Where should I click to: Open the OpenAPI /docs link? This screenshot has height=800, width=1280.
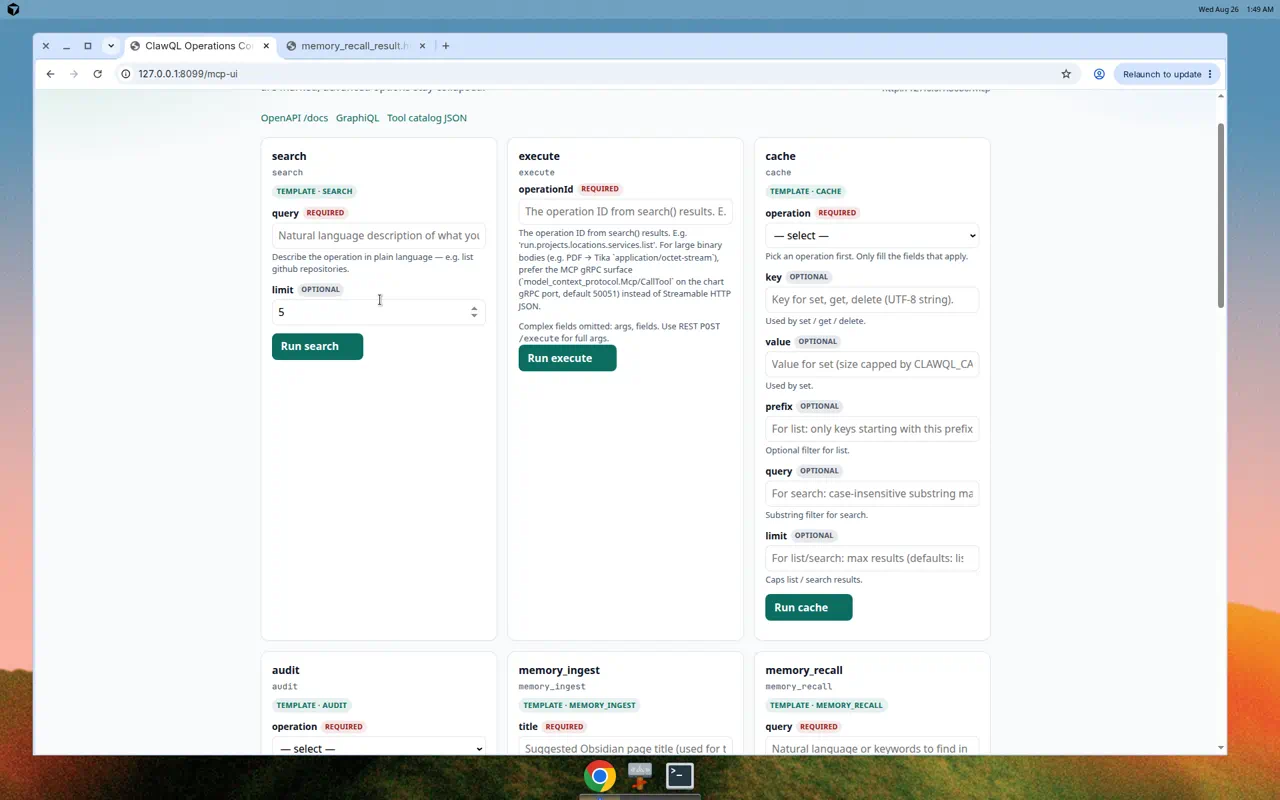(x=294, y=118)
